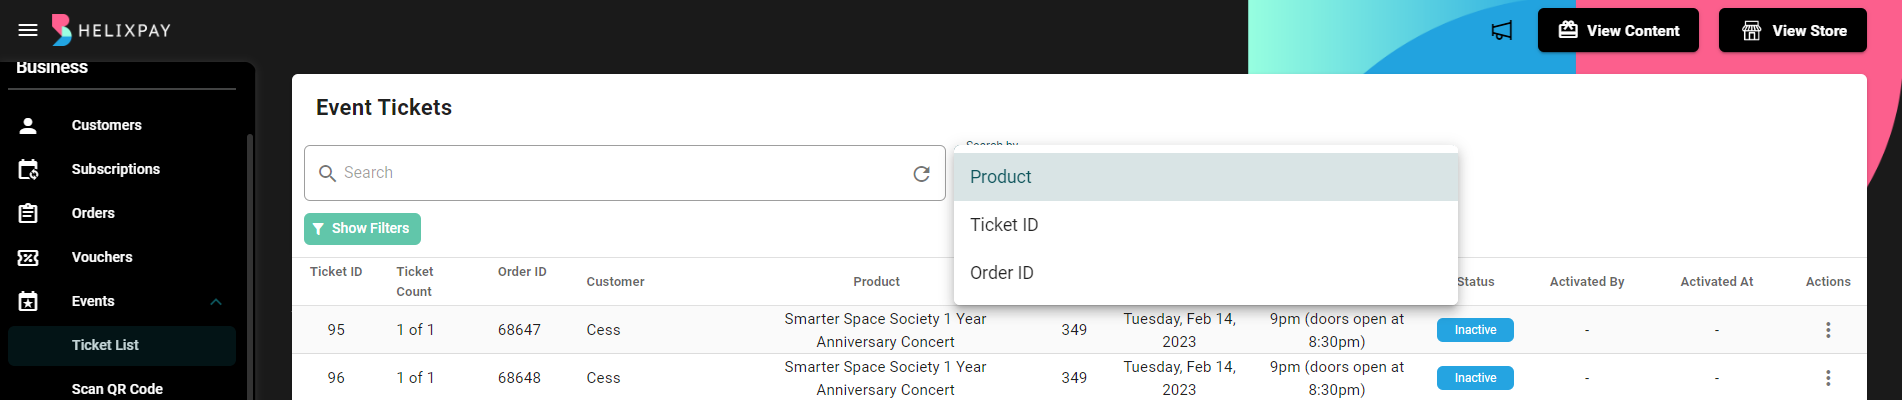Collapse the Events section chevron

[216, 301]
